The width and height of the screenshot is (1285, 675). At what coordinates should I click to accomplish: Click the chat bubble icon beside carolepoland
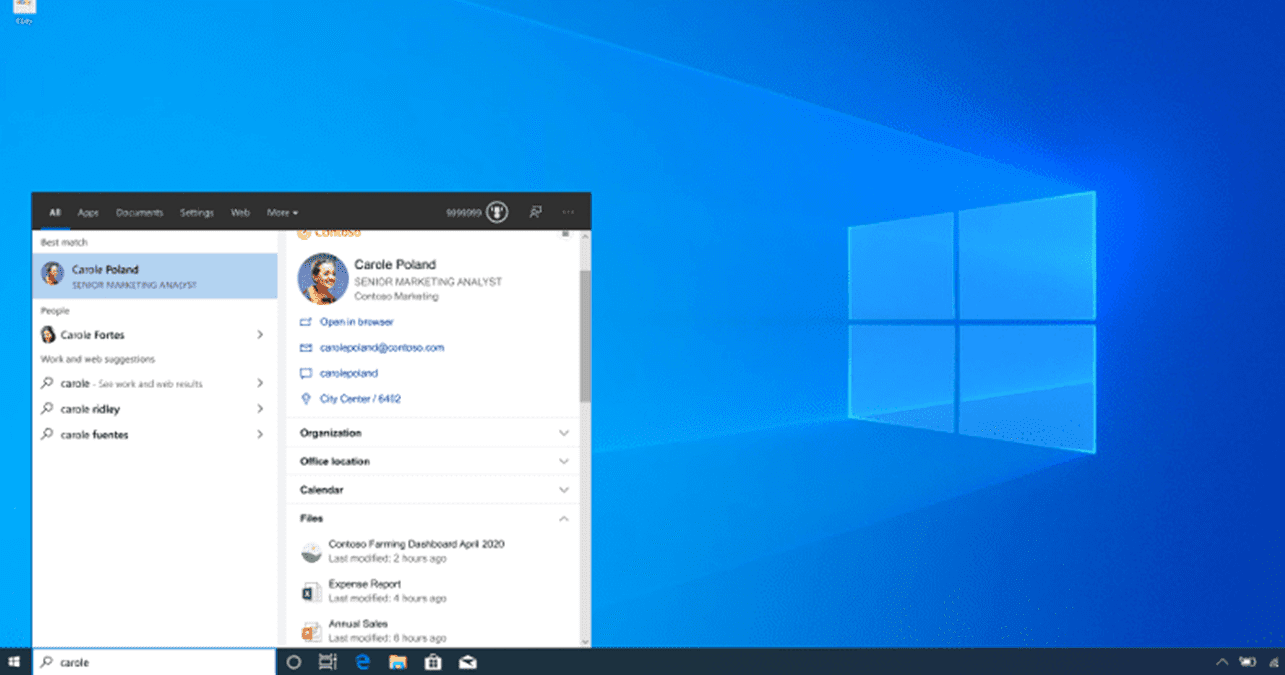306,373
